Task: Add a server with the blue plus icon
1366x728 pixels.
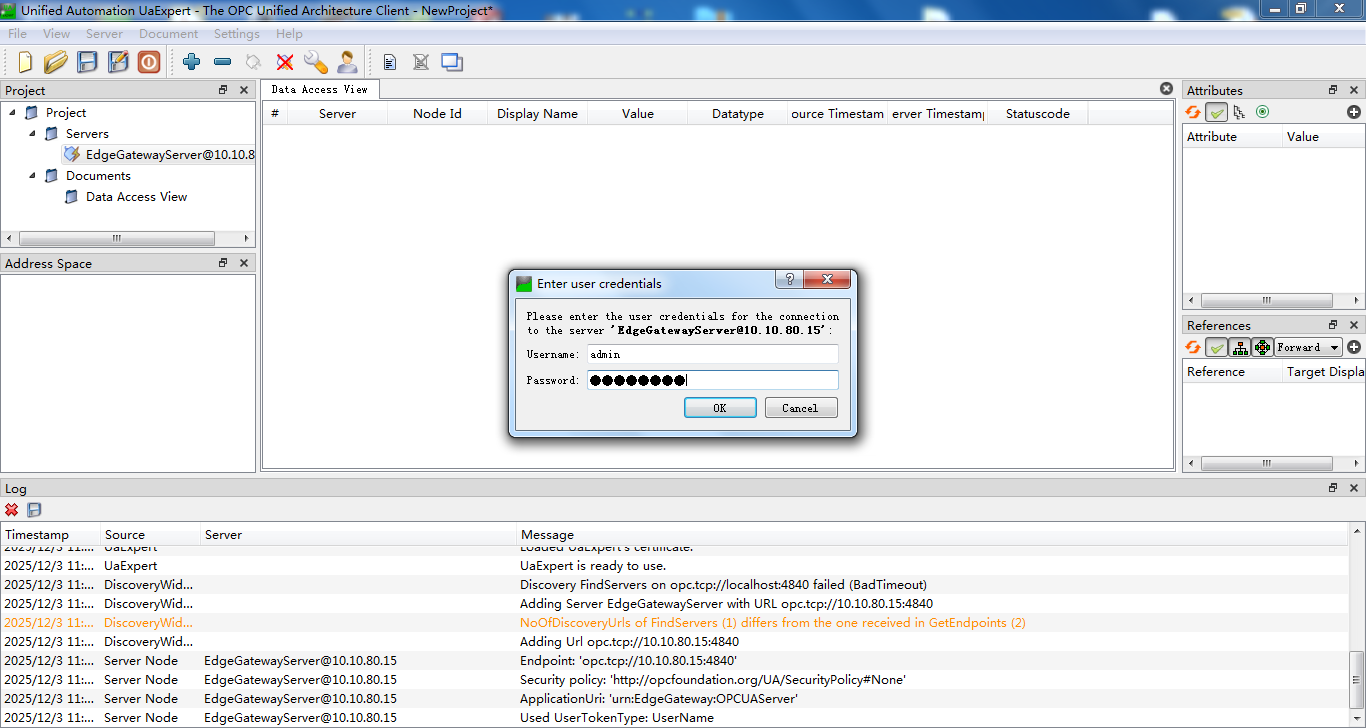Action: click(x=192, y=62)
